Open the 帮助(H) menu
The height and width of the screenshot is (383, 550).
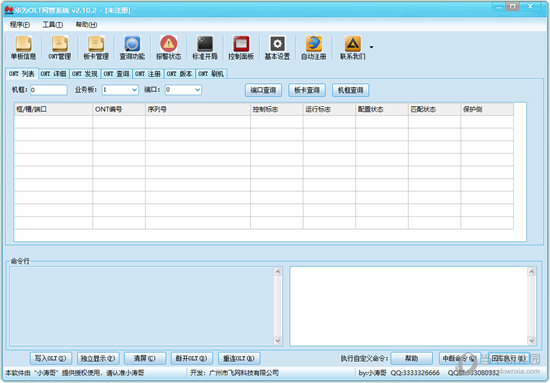(86, 25)
